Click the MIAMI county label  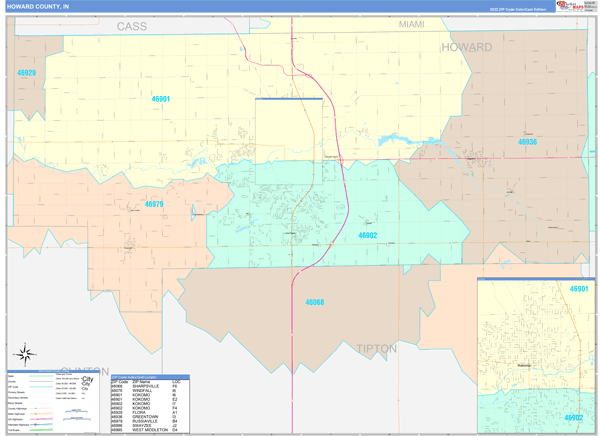pos(411,23)
